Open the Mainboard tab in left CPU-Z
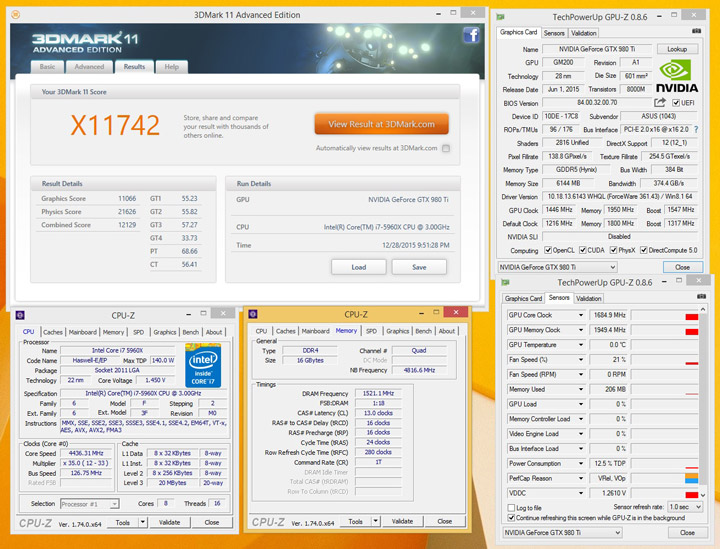Viewport: 720px width, 549px height. click(83, 332)
